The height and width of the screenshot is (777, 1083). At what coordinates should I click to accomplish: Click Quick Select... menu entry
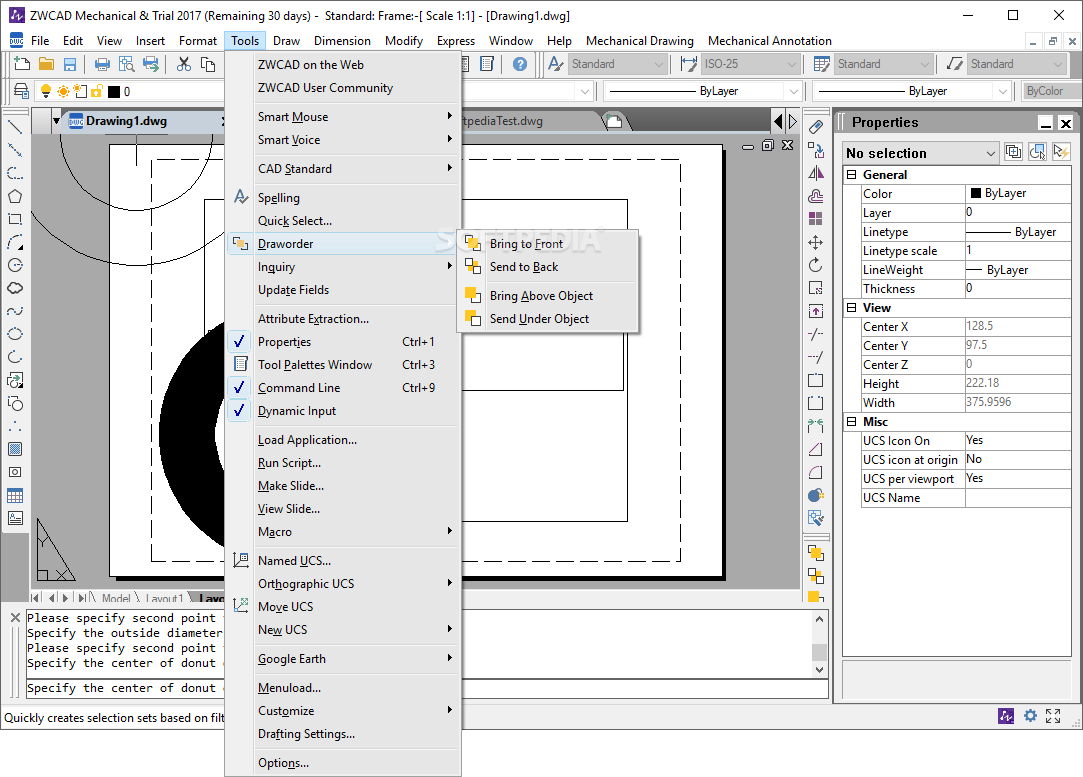(x=343, y=221)
